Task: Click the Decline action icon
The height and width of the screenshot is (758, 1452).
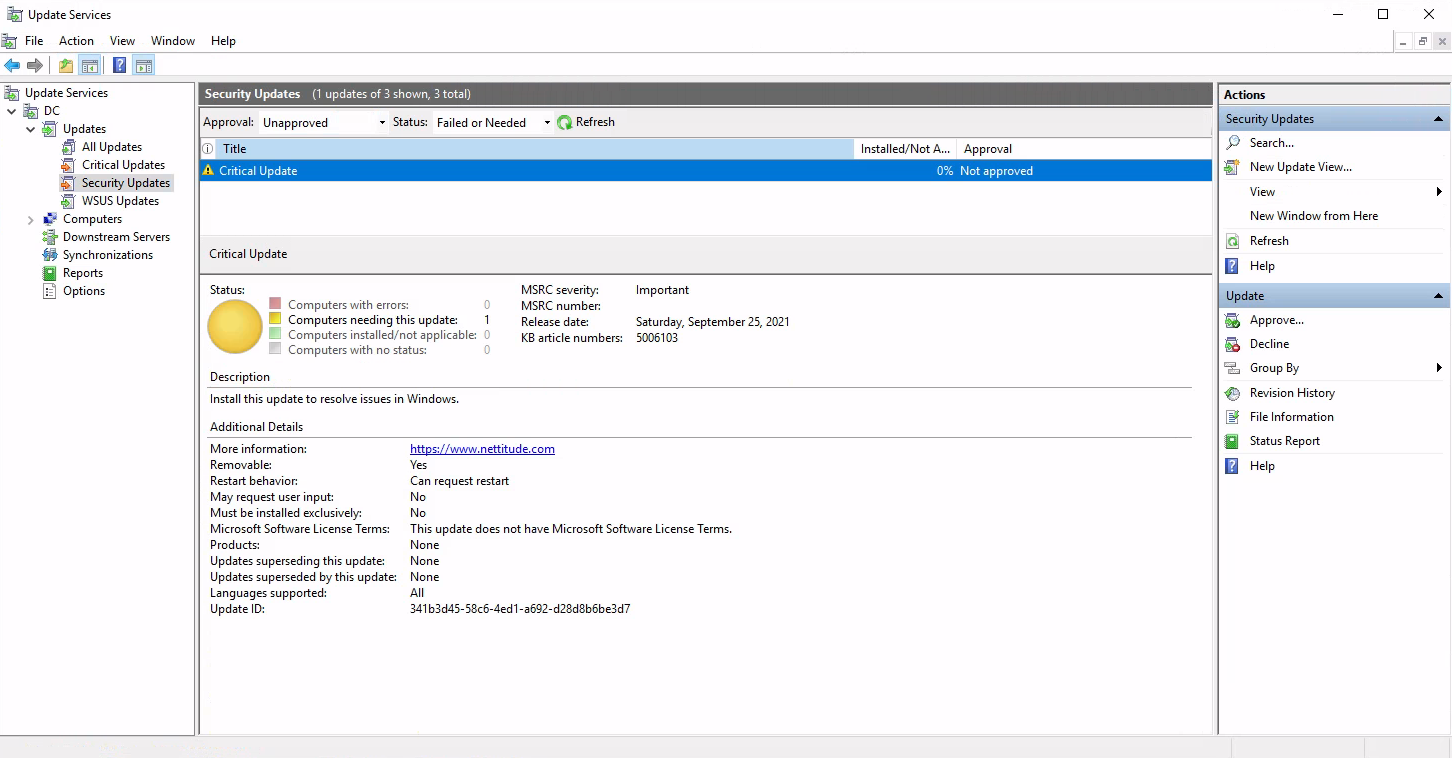Action: [x=1233, y=344]
